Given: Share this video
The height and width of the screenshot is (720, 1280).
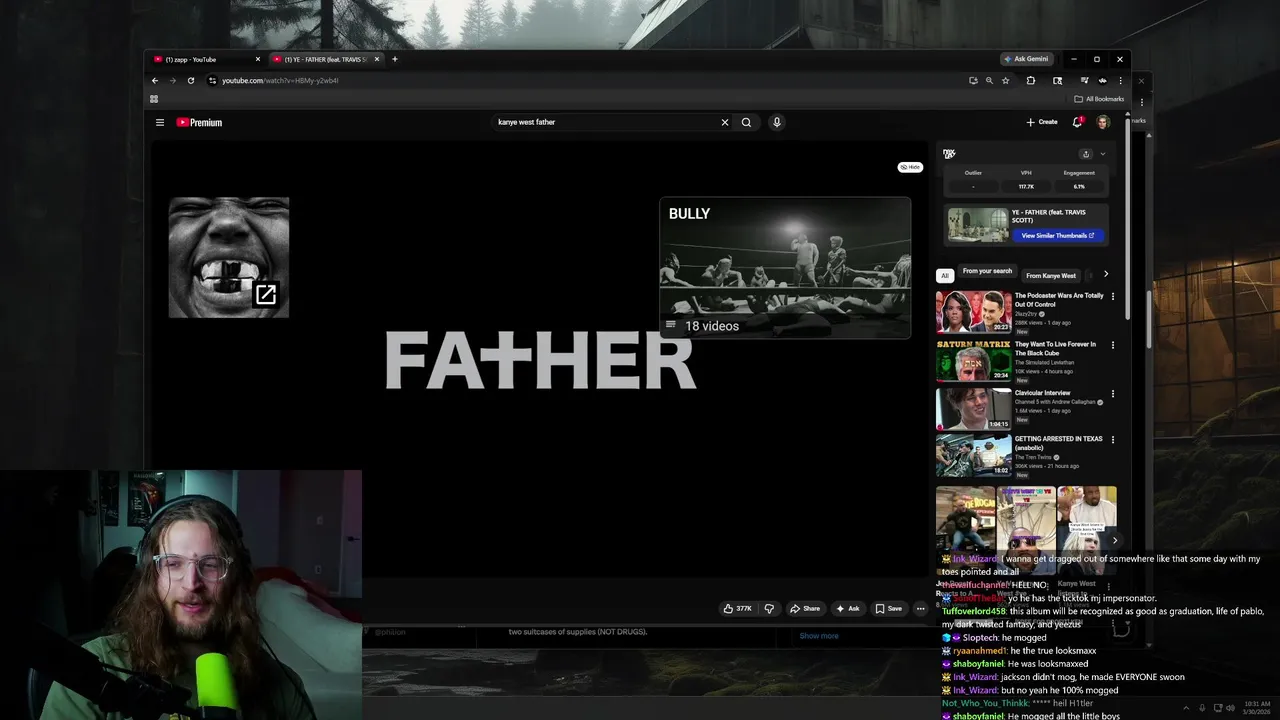Looking at the screenshot, I should 805,608.
